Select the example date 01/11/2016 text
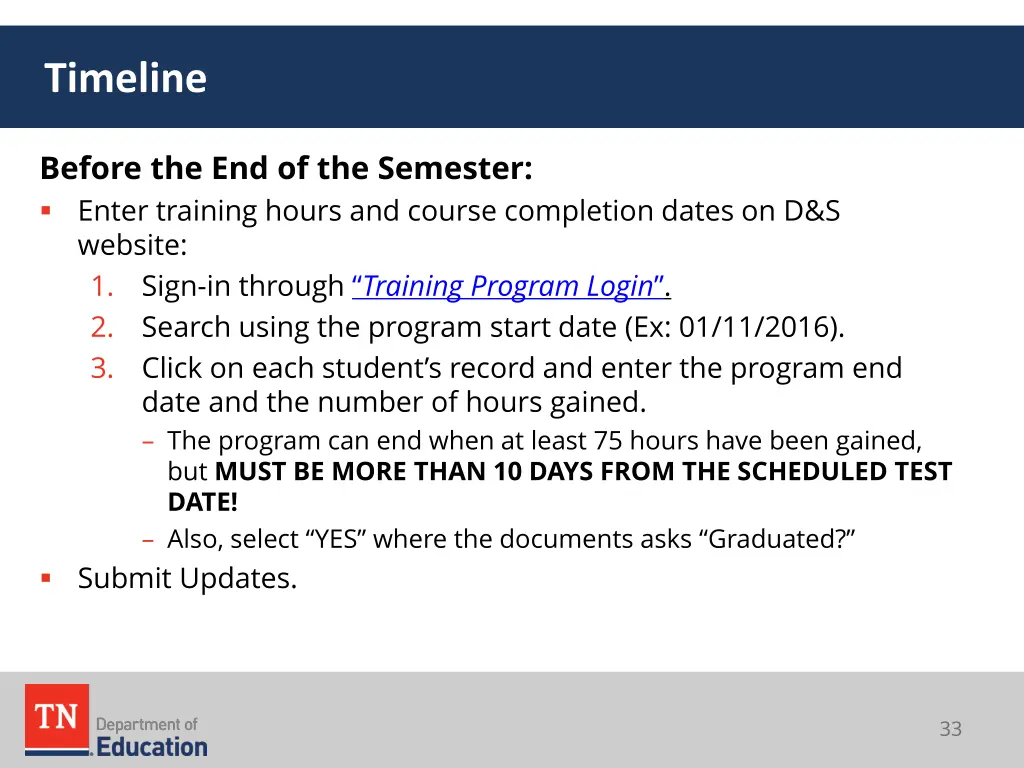 click(754, 327)
